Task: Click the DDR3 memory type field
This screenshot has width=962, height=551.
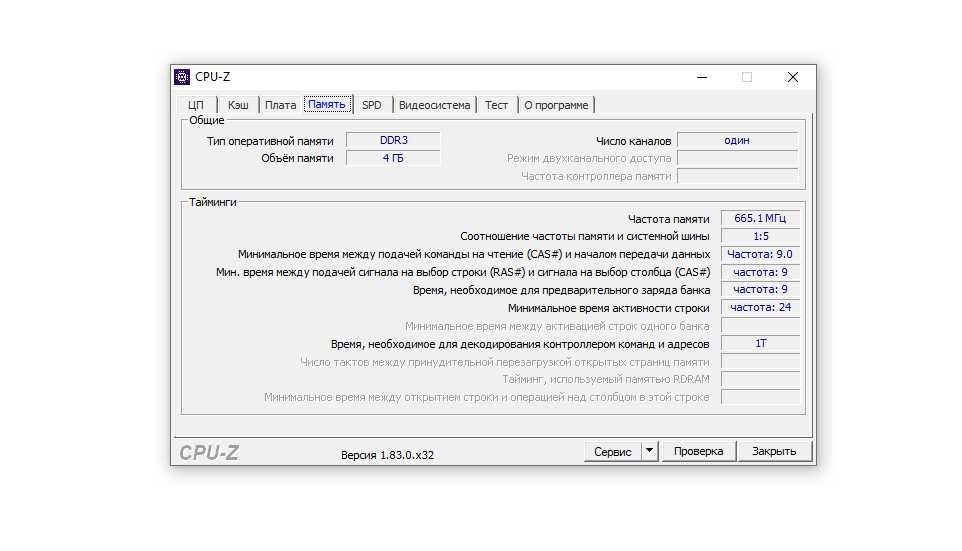Action: pos(393,140)
